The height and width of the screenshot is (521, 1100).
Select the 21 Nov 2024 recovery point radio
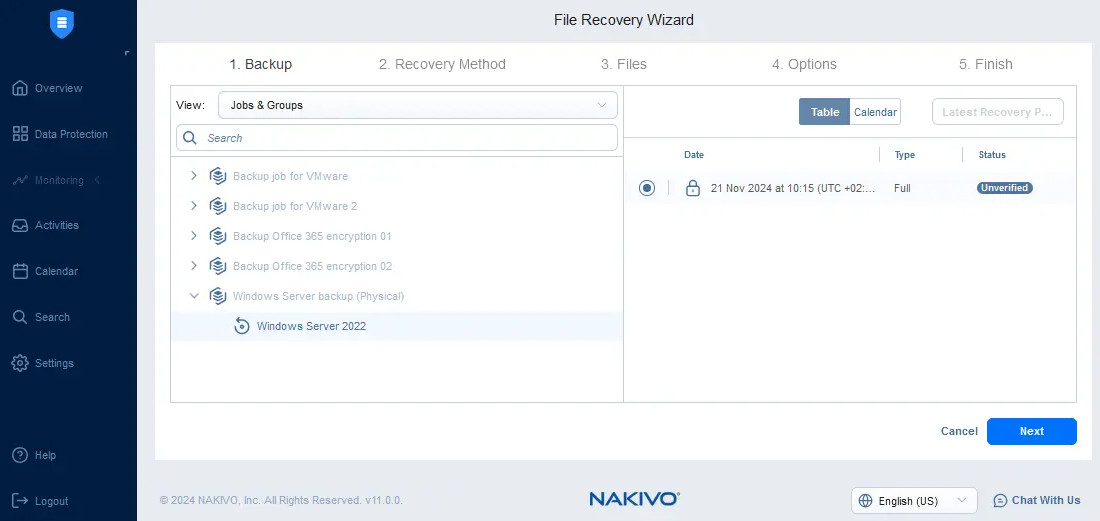(647, 188)
